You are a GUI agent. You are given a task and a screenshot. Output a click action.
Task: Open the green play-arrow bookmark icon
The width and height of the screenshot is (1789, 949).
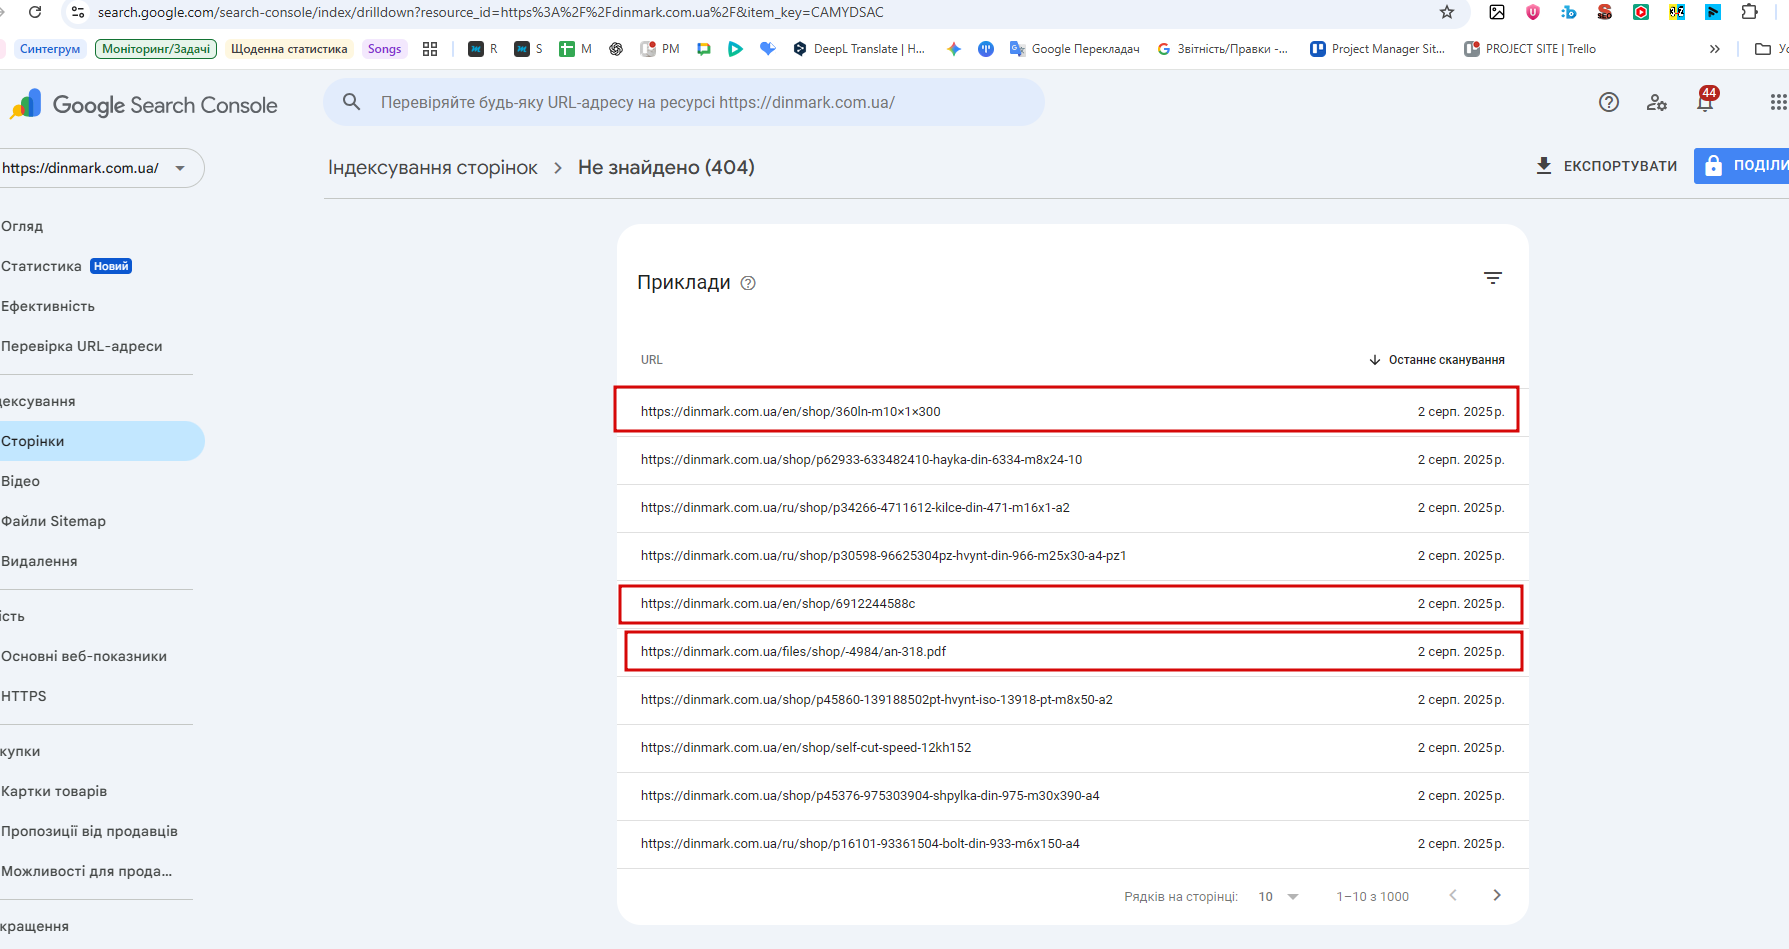coord(736,49)
